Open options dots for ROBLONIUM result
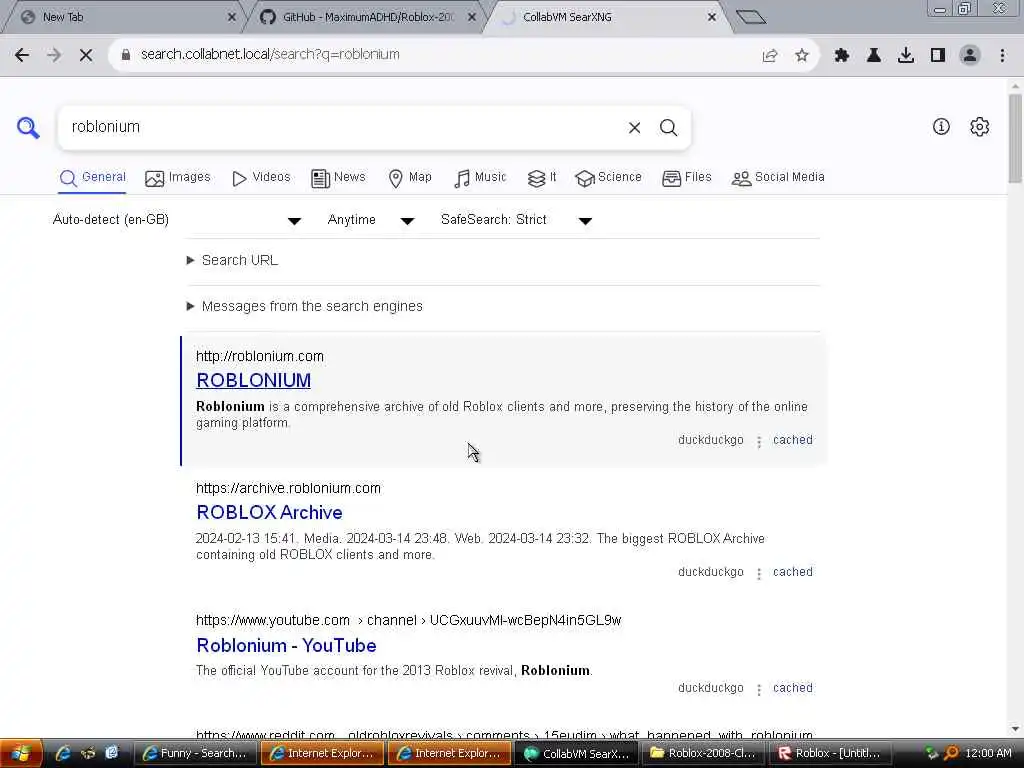 tap(759, 441)
